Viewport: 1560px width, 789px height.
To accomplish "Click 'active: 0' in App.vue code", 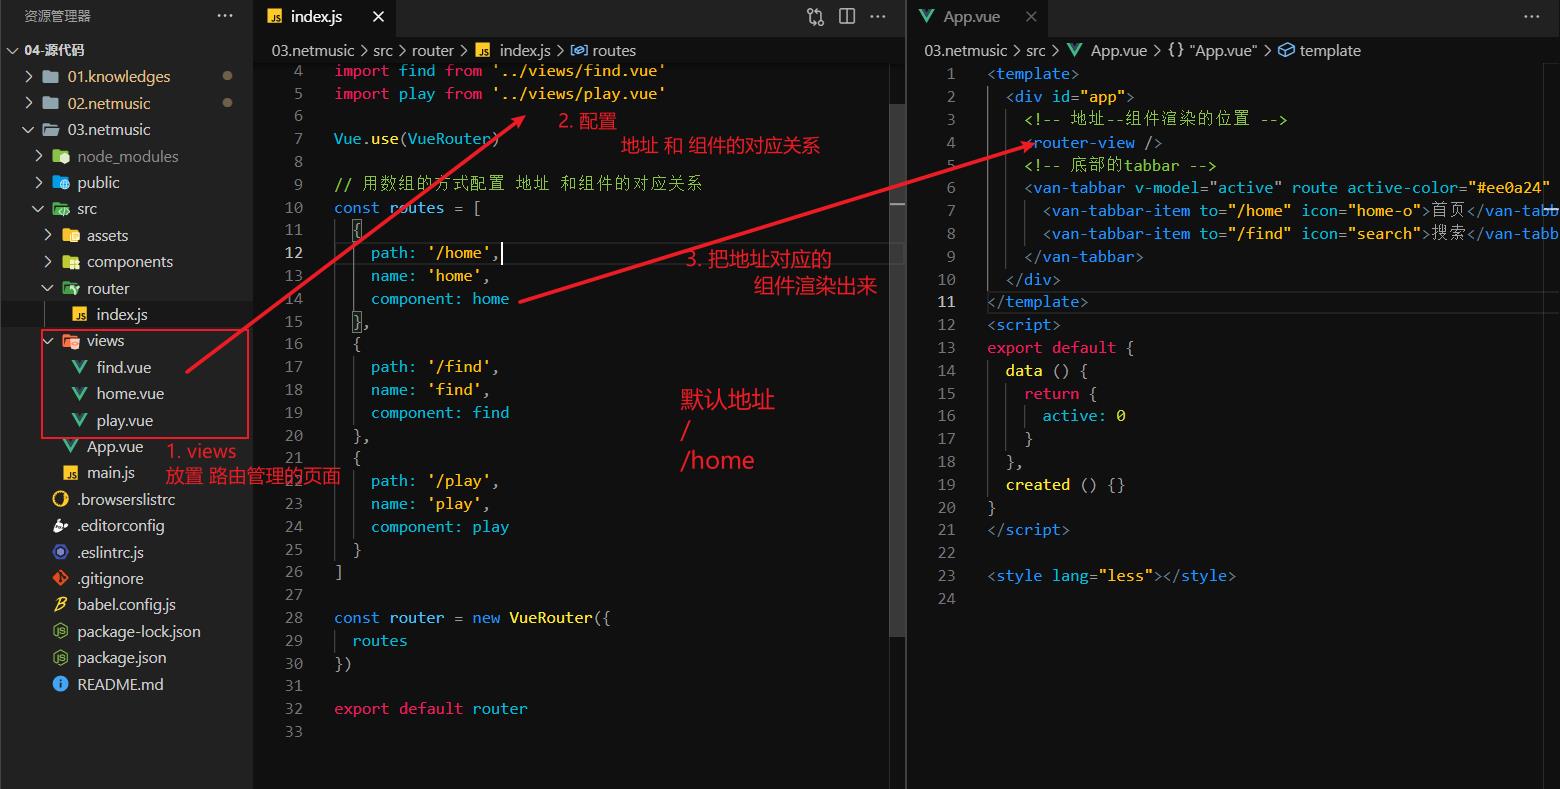I will (1084, 415).
